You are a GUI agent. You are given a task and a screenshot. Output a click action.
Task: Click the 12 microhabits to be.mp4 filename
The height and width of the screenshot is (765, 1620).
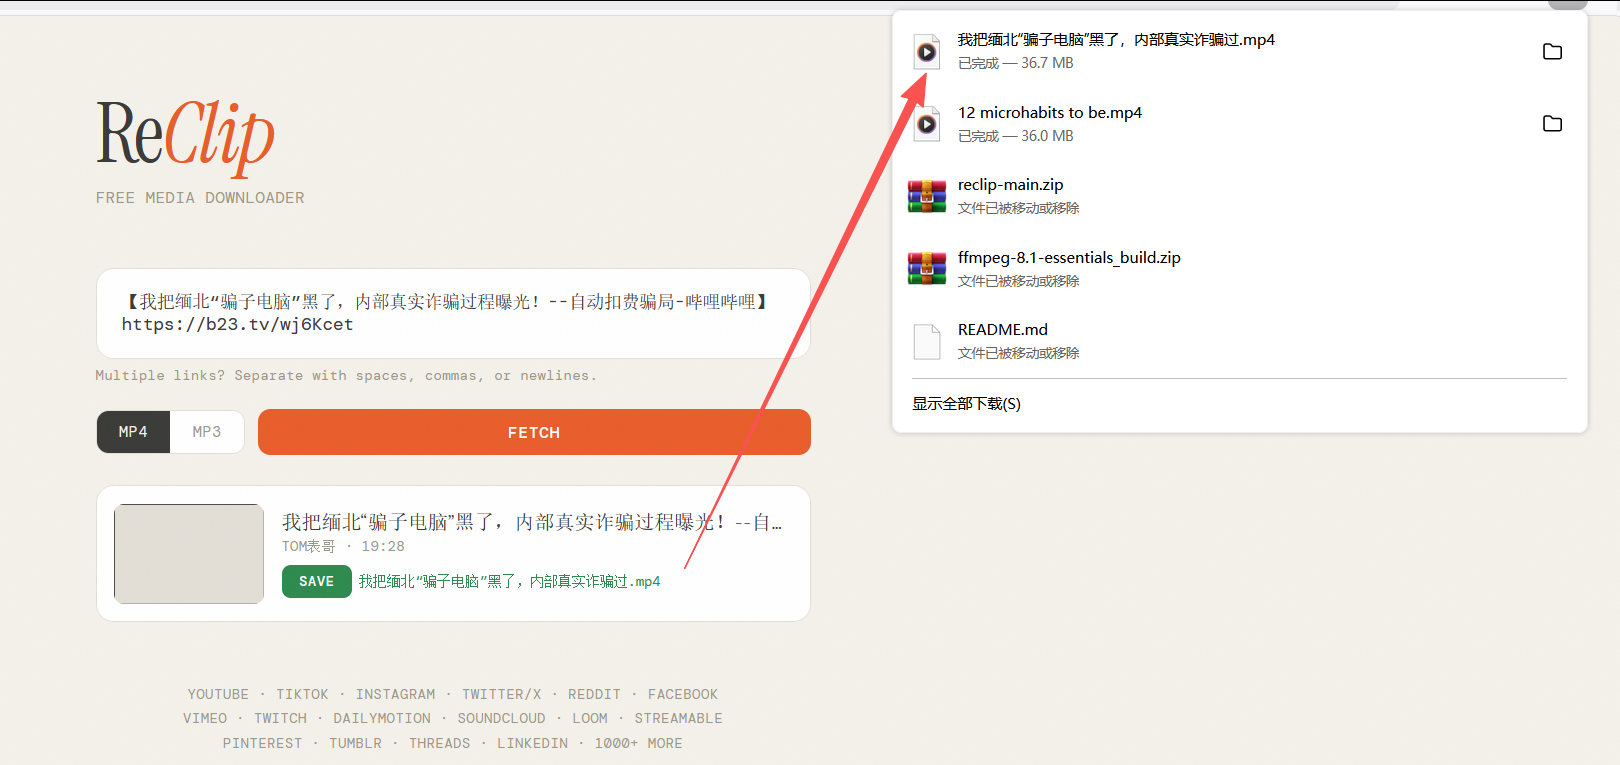coord(1050,113)
